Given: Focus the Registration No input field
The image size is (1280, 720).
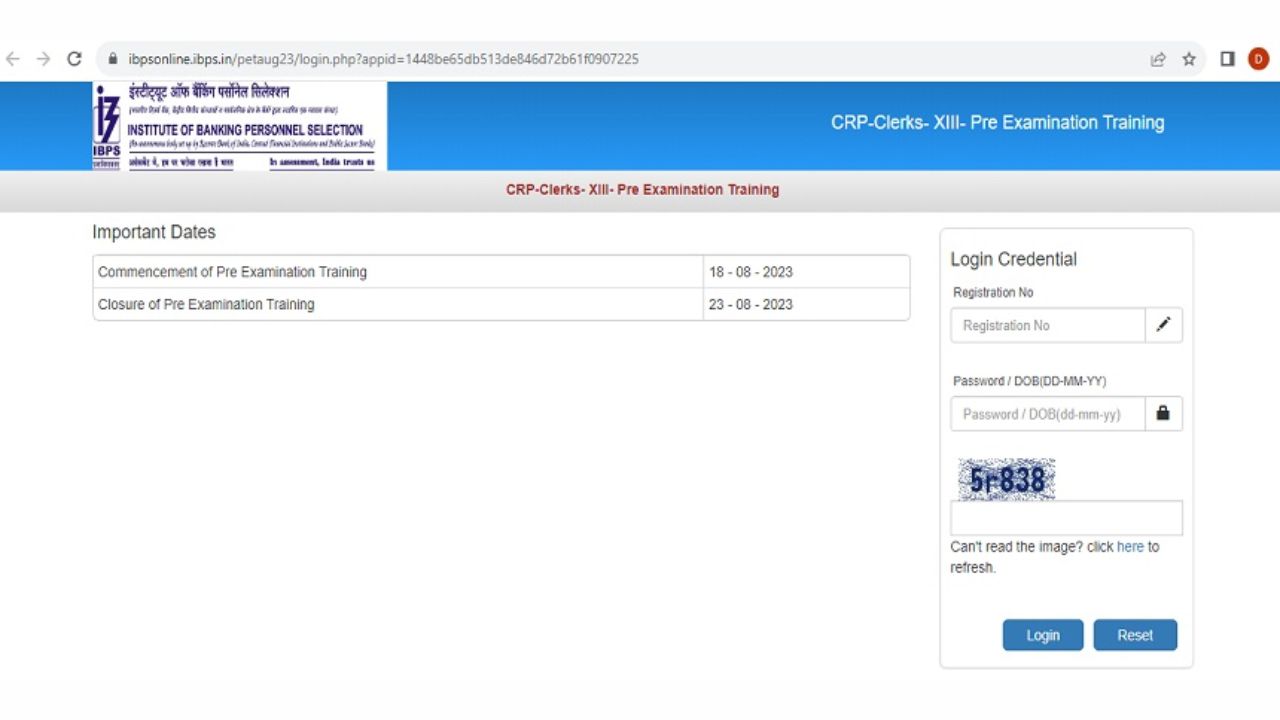Looking at the screenshot, I should coord(1048,325).
